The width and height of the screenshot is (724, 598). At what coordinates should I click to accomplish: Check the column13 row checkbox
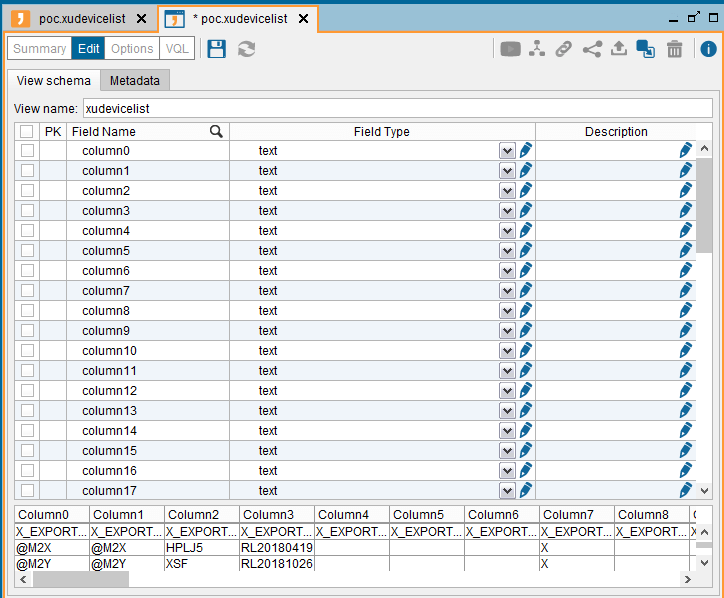click(x=27, y=411)
